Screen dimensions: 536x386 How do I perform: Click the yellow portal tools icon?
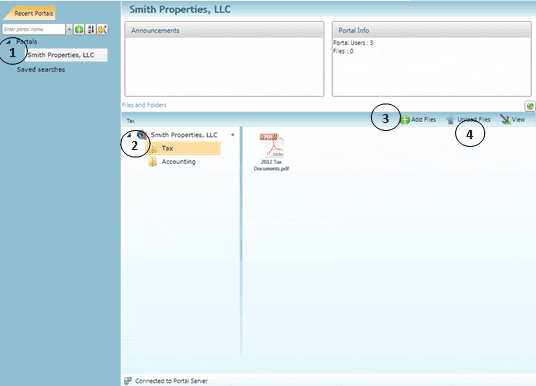(102, 29)
